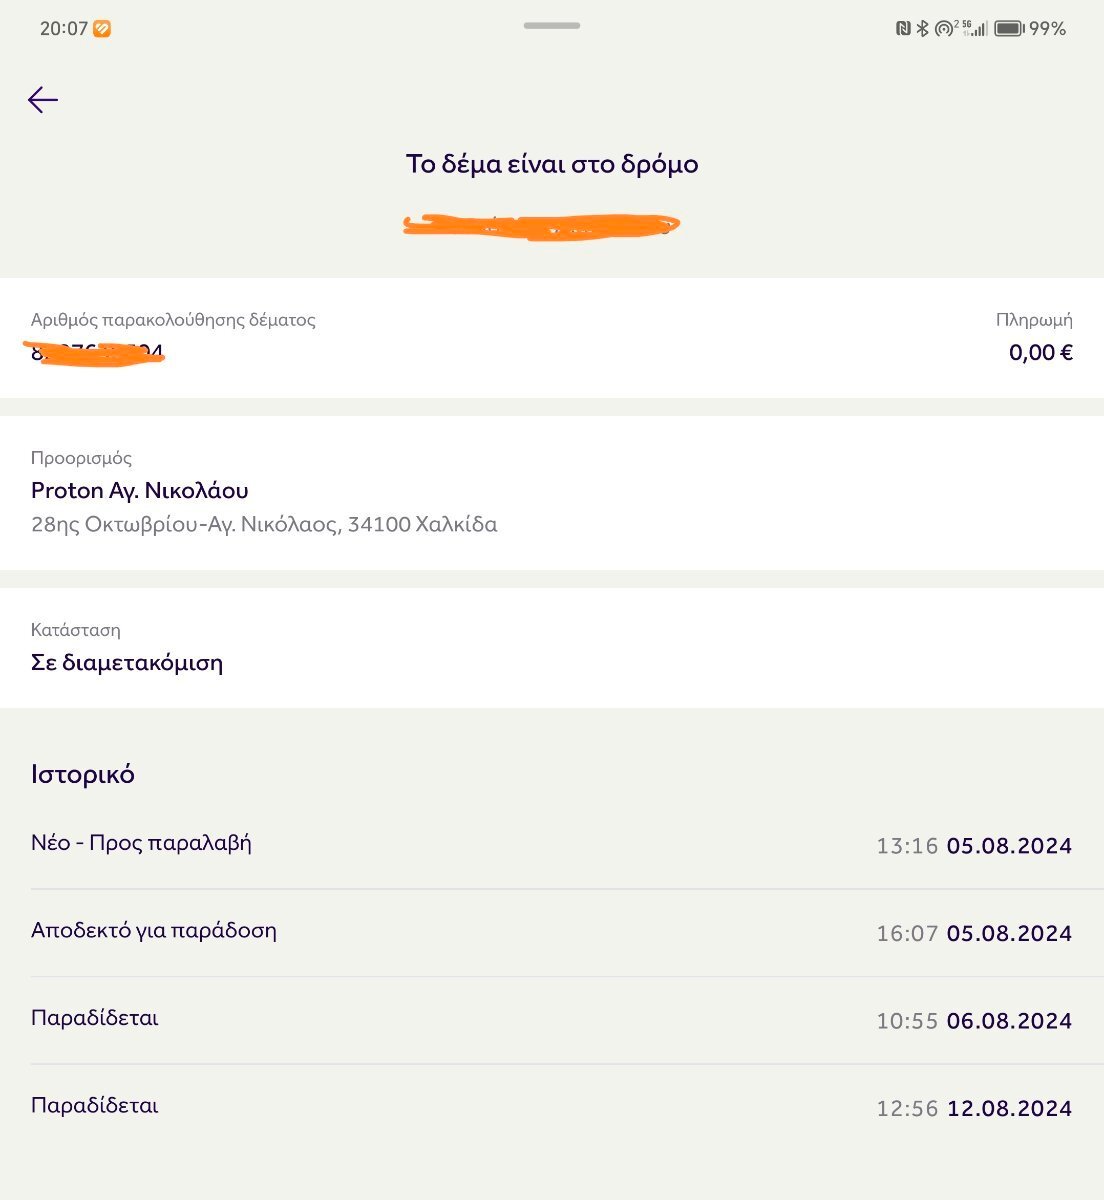Tap the 'Ιστορικό' section heading
The image size is (1104, 1200).
tap(83, 774)
